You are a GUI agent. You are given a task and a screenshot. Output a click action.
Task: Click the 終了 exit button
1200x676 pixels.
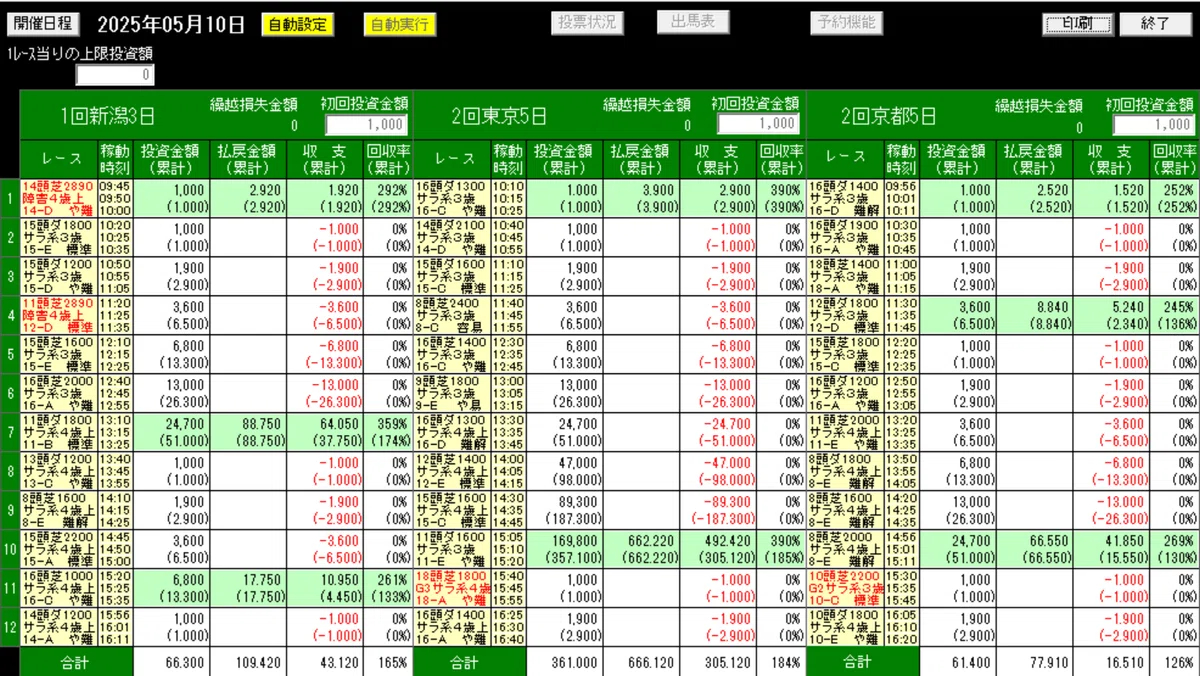1155,23
